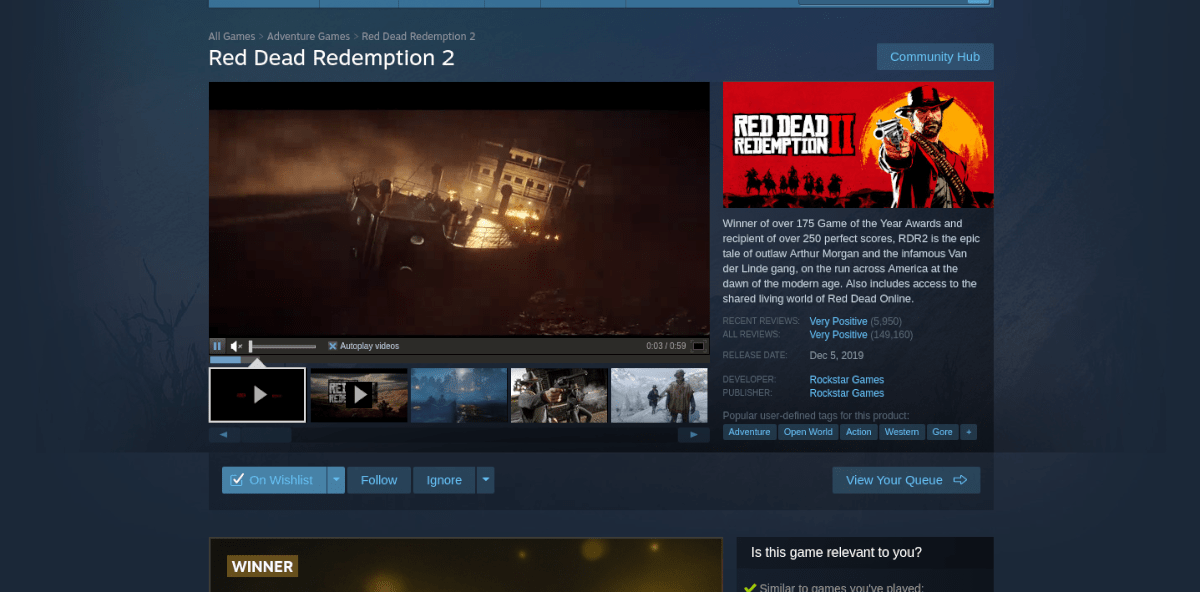This screenshot has width=1200, height=592.
Task: Open developer Rockstar Games link
Action: [847, 380]
